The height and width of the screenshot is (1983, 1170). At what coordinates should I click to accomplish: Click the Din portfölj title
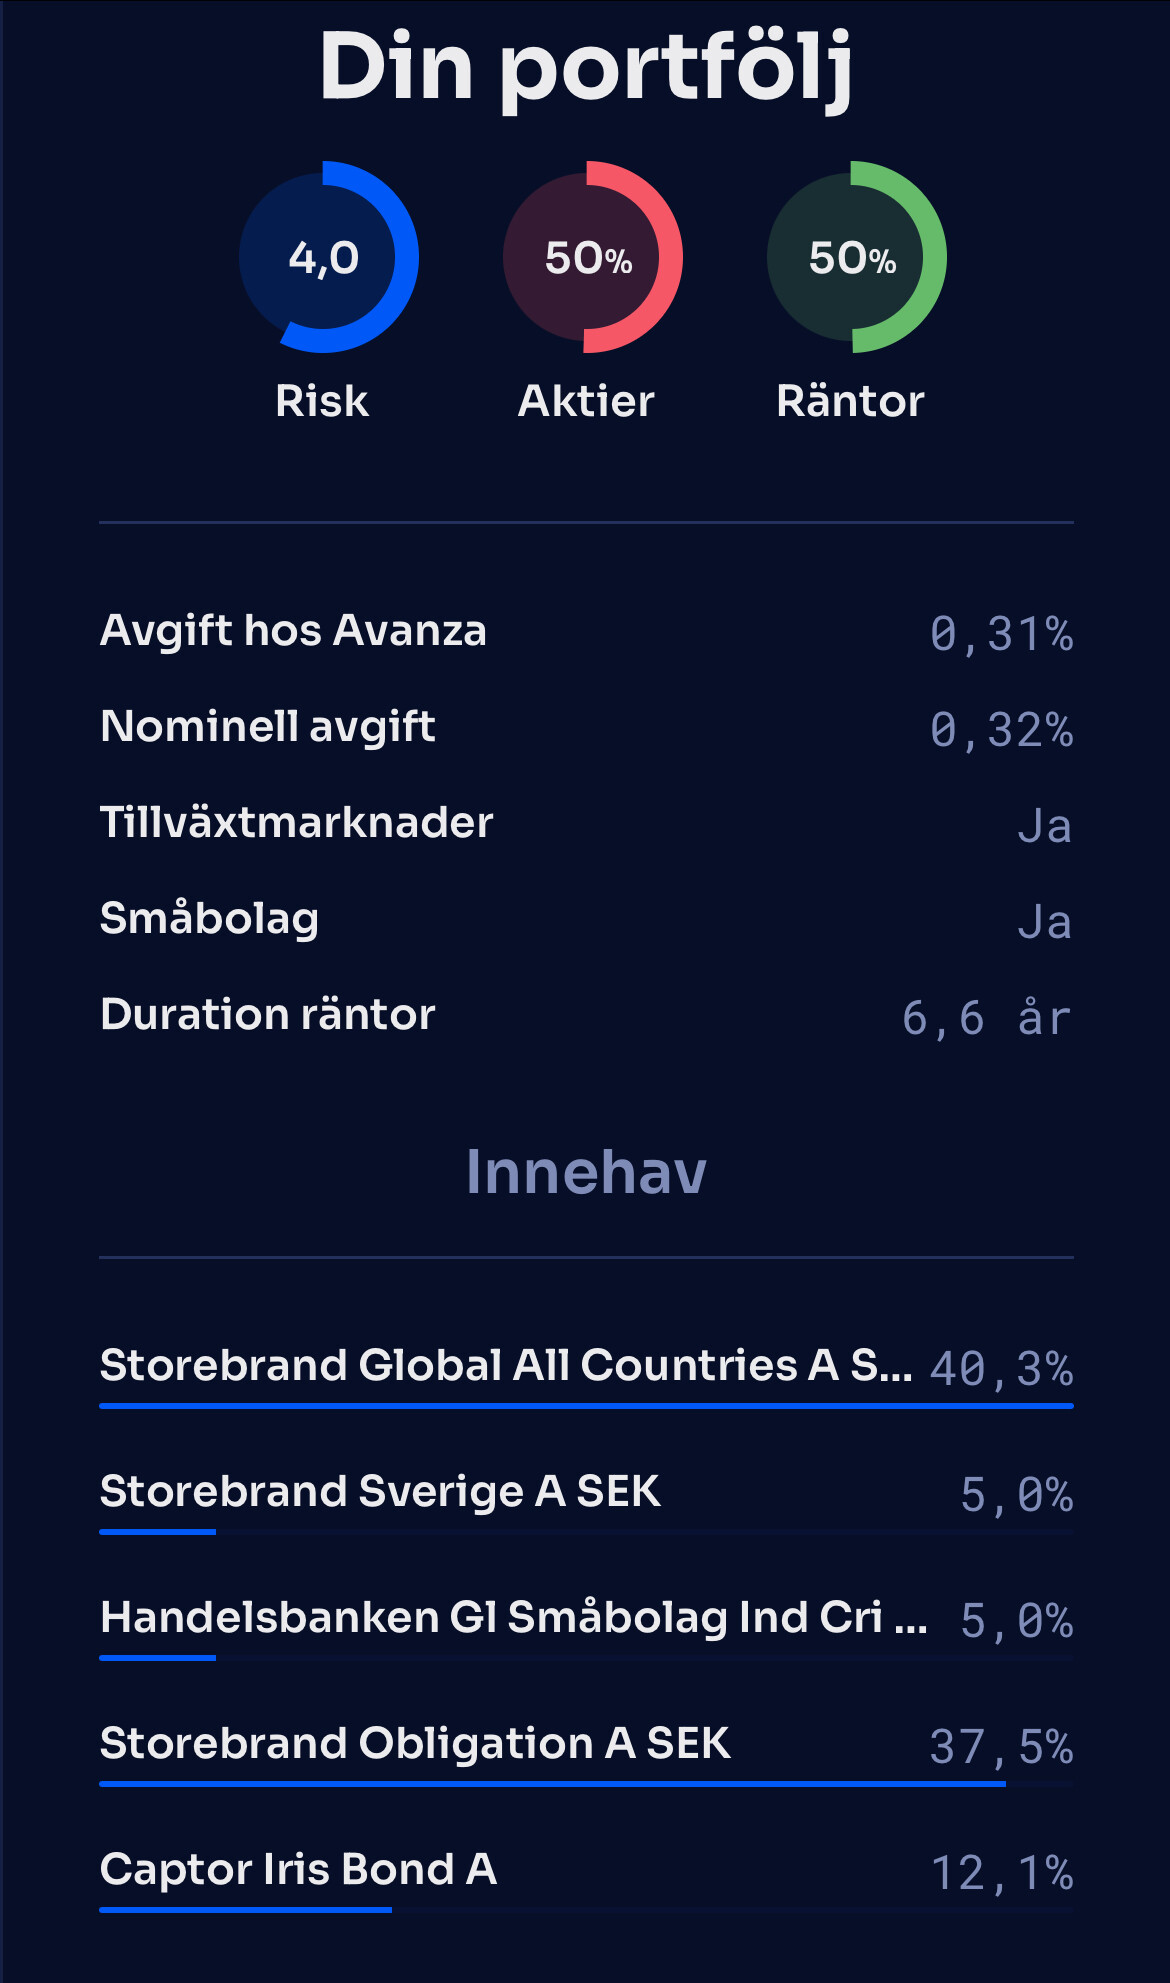pyautogui.click(x=586, y=68)
